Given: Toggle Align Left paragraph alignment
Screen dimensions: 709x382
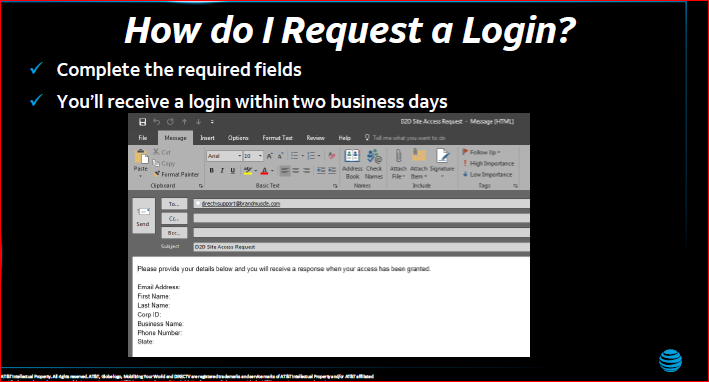Looking at the screenshot, I should [284, 170].
